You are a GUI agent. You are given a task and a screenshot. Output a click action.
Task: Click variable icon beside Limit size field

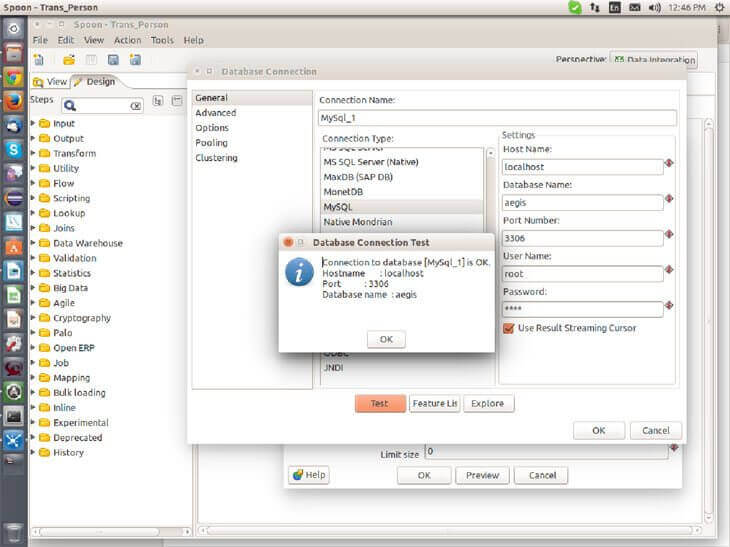[x=674, y=448]
